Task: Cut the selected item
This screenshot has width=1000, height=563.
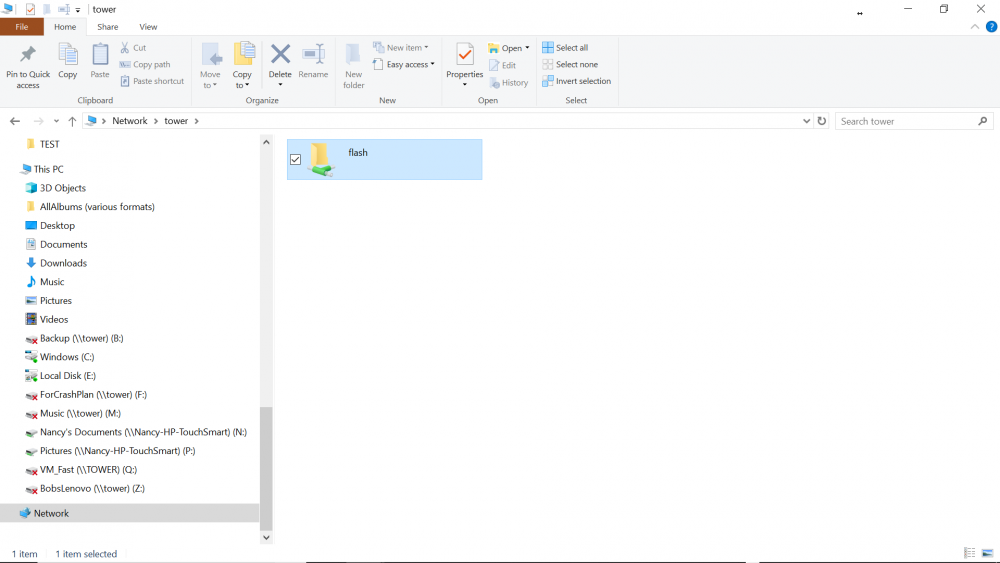Action: [x=133, y=48]
